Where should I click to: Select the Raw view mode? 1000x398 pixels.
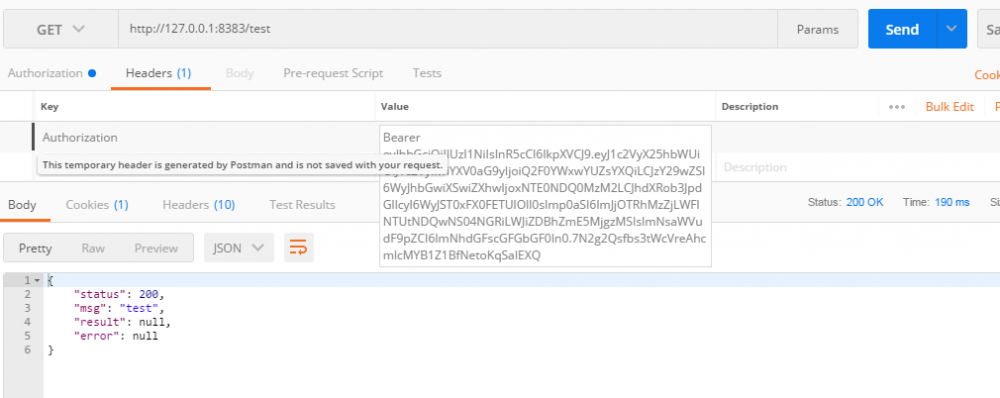pyautogui.click(x=93, y=248)
